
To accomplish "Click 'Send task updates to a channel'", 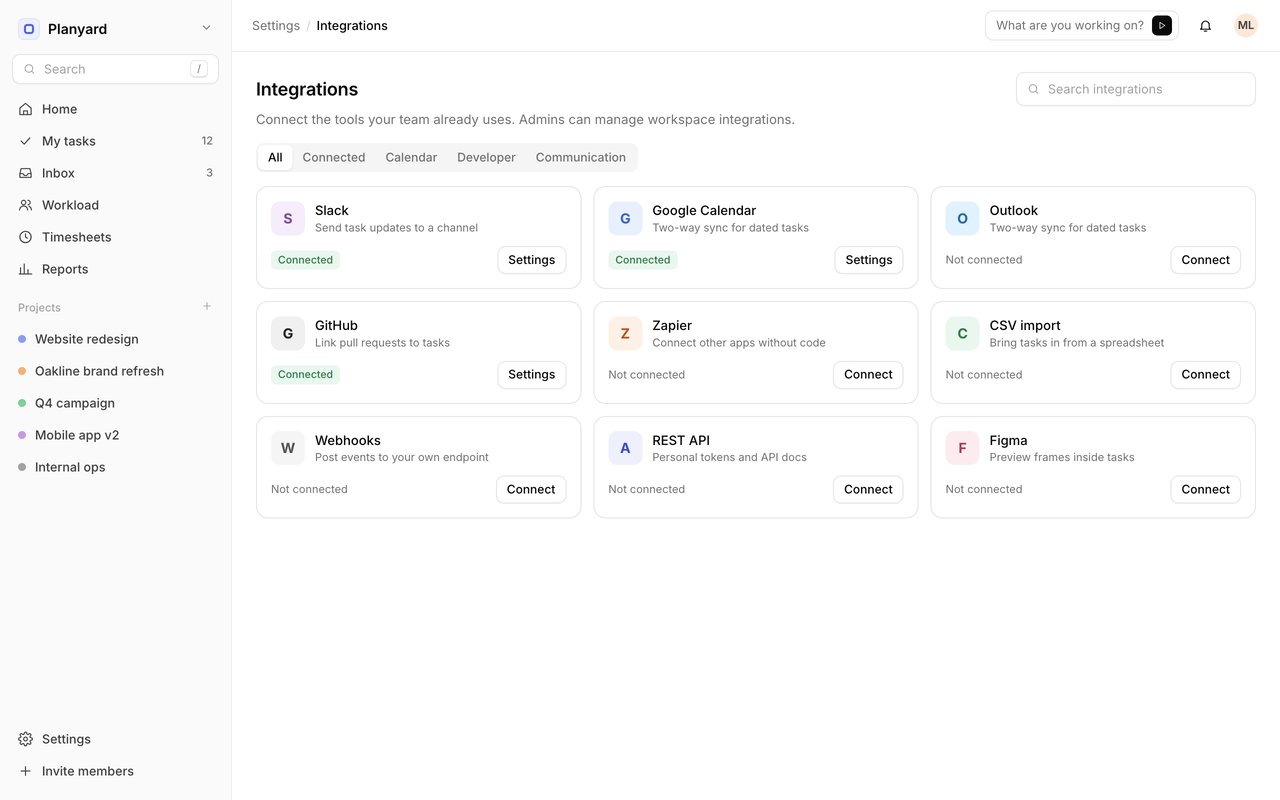I will coord(396,228).
